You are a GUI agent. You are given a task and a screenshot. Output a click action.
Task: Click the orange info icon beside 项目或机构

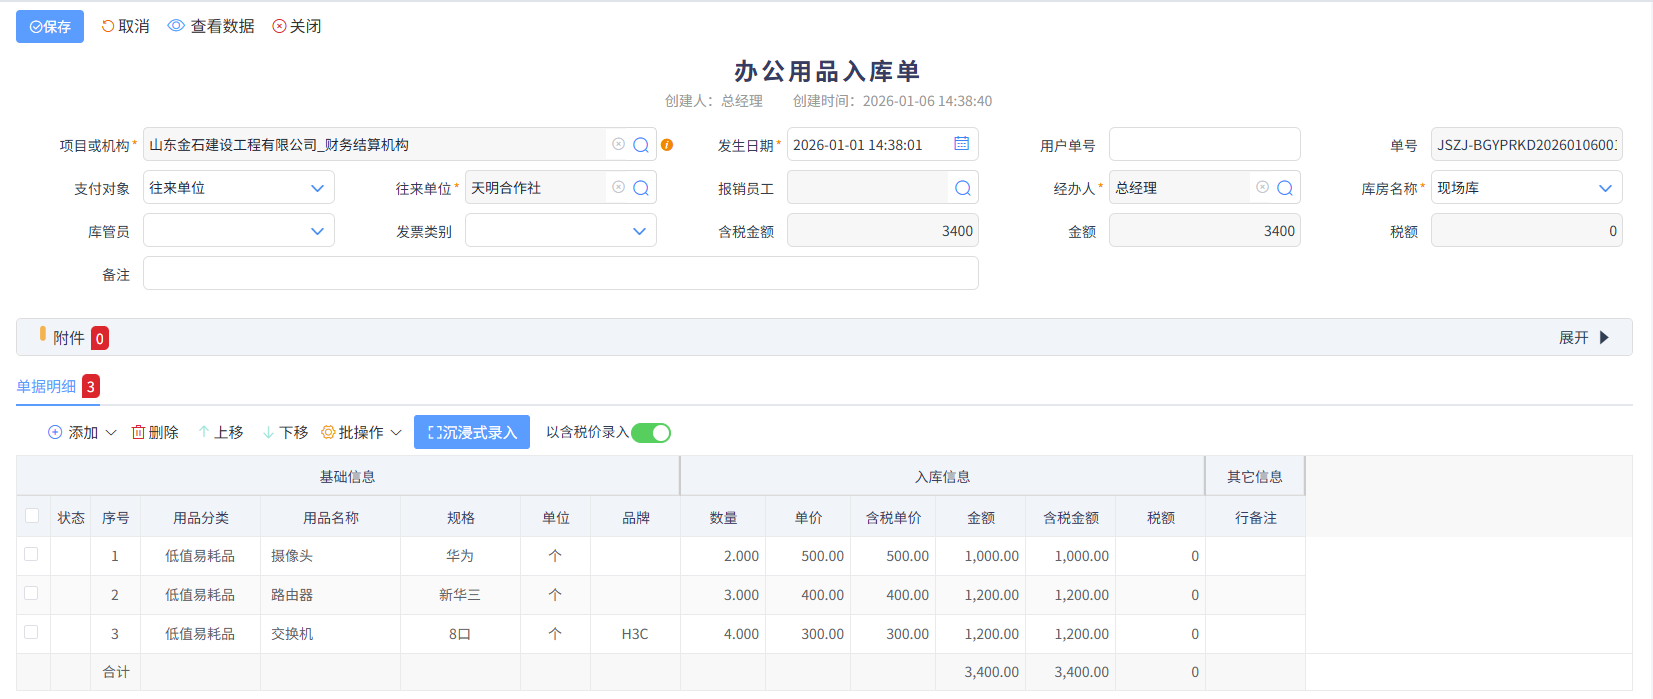[667, 145]
